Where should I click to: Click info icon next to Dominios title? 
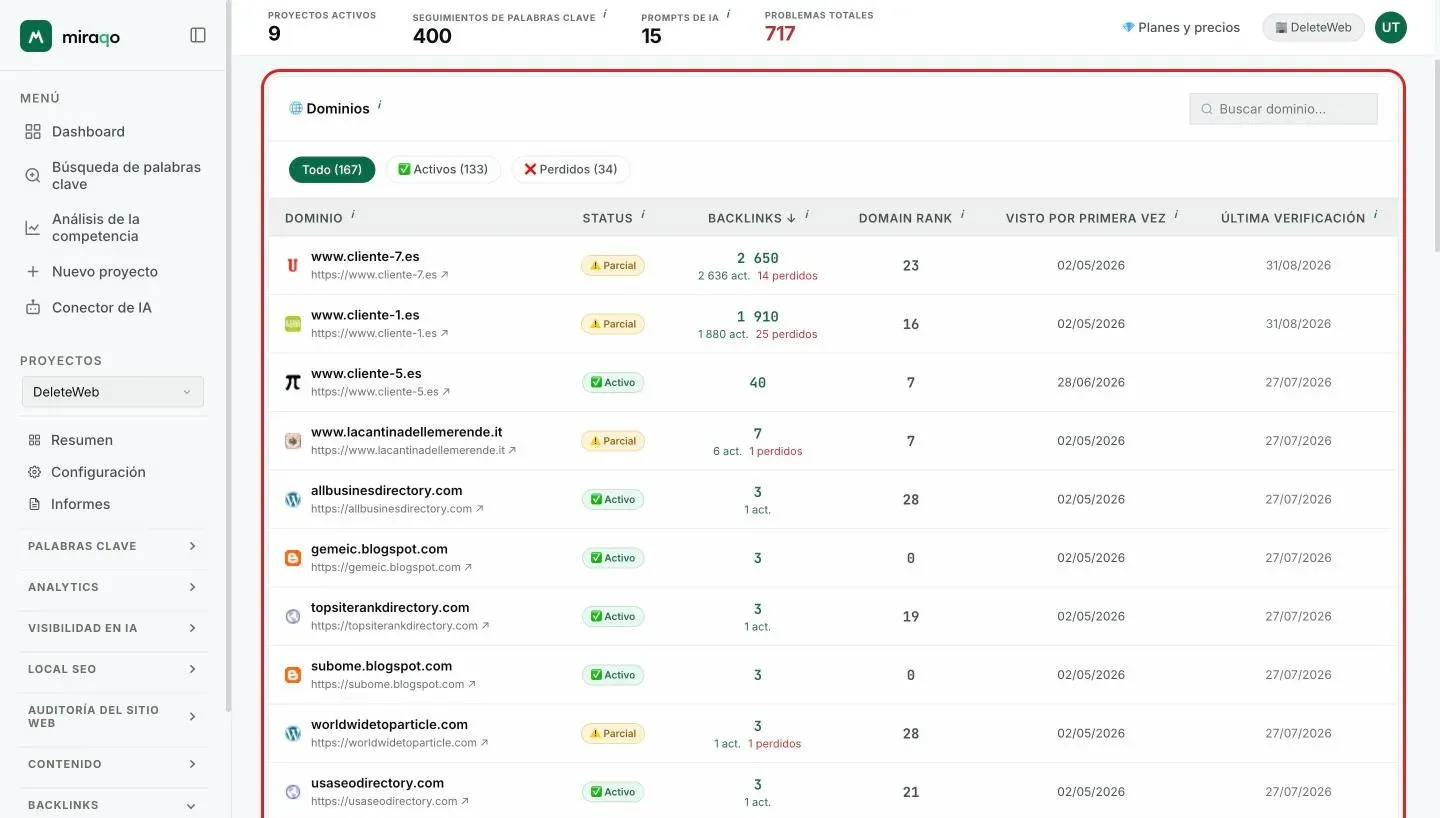coord(380,105)
